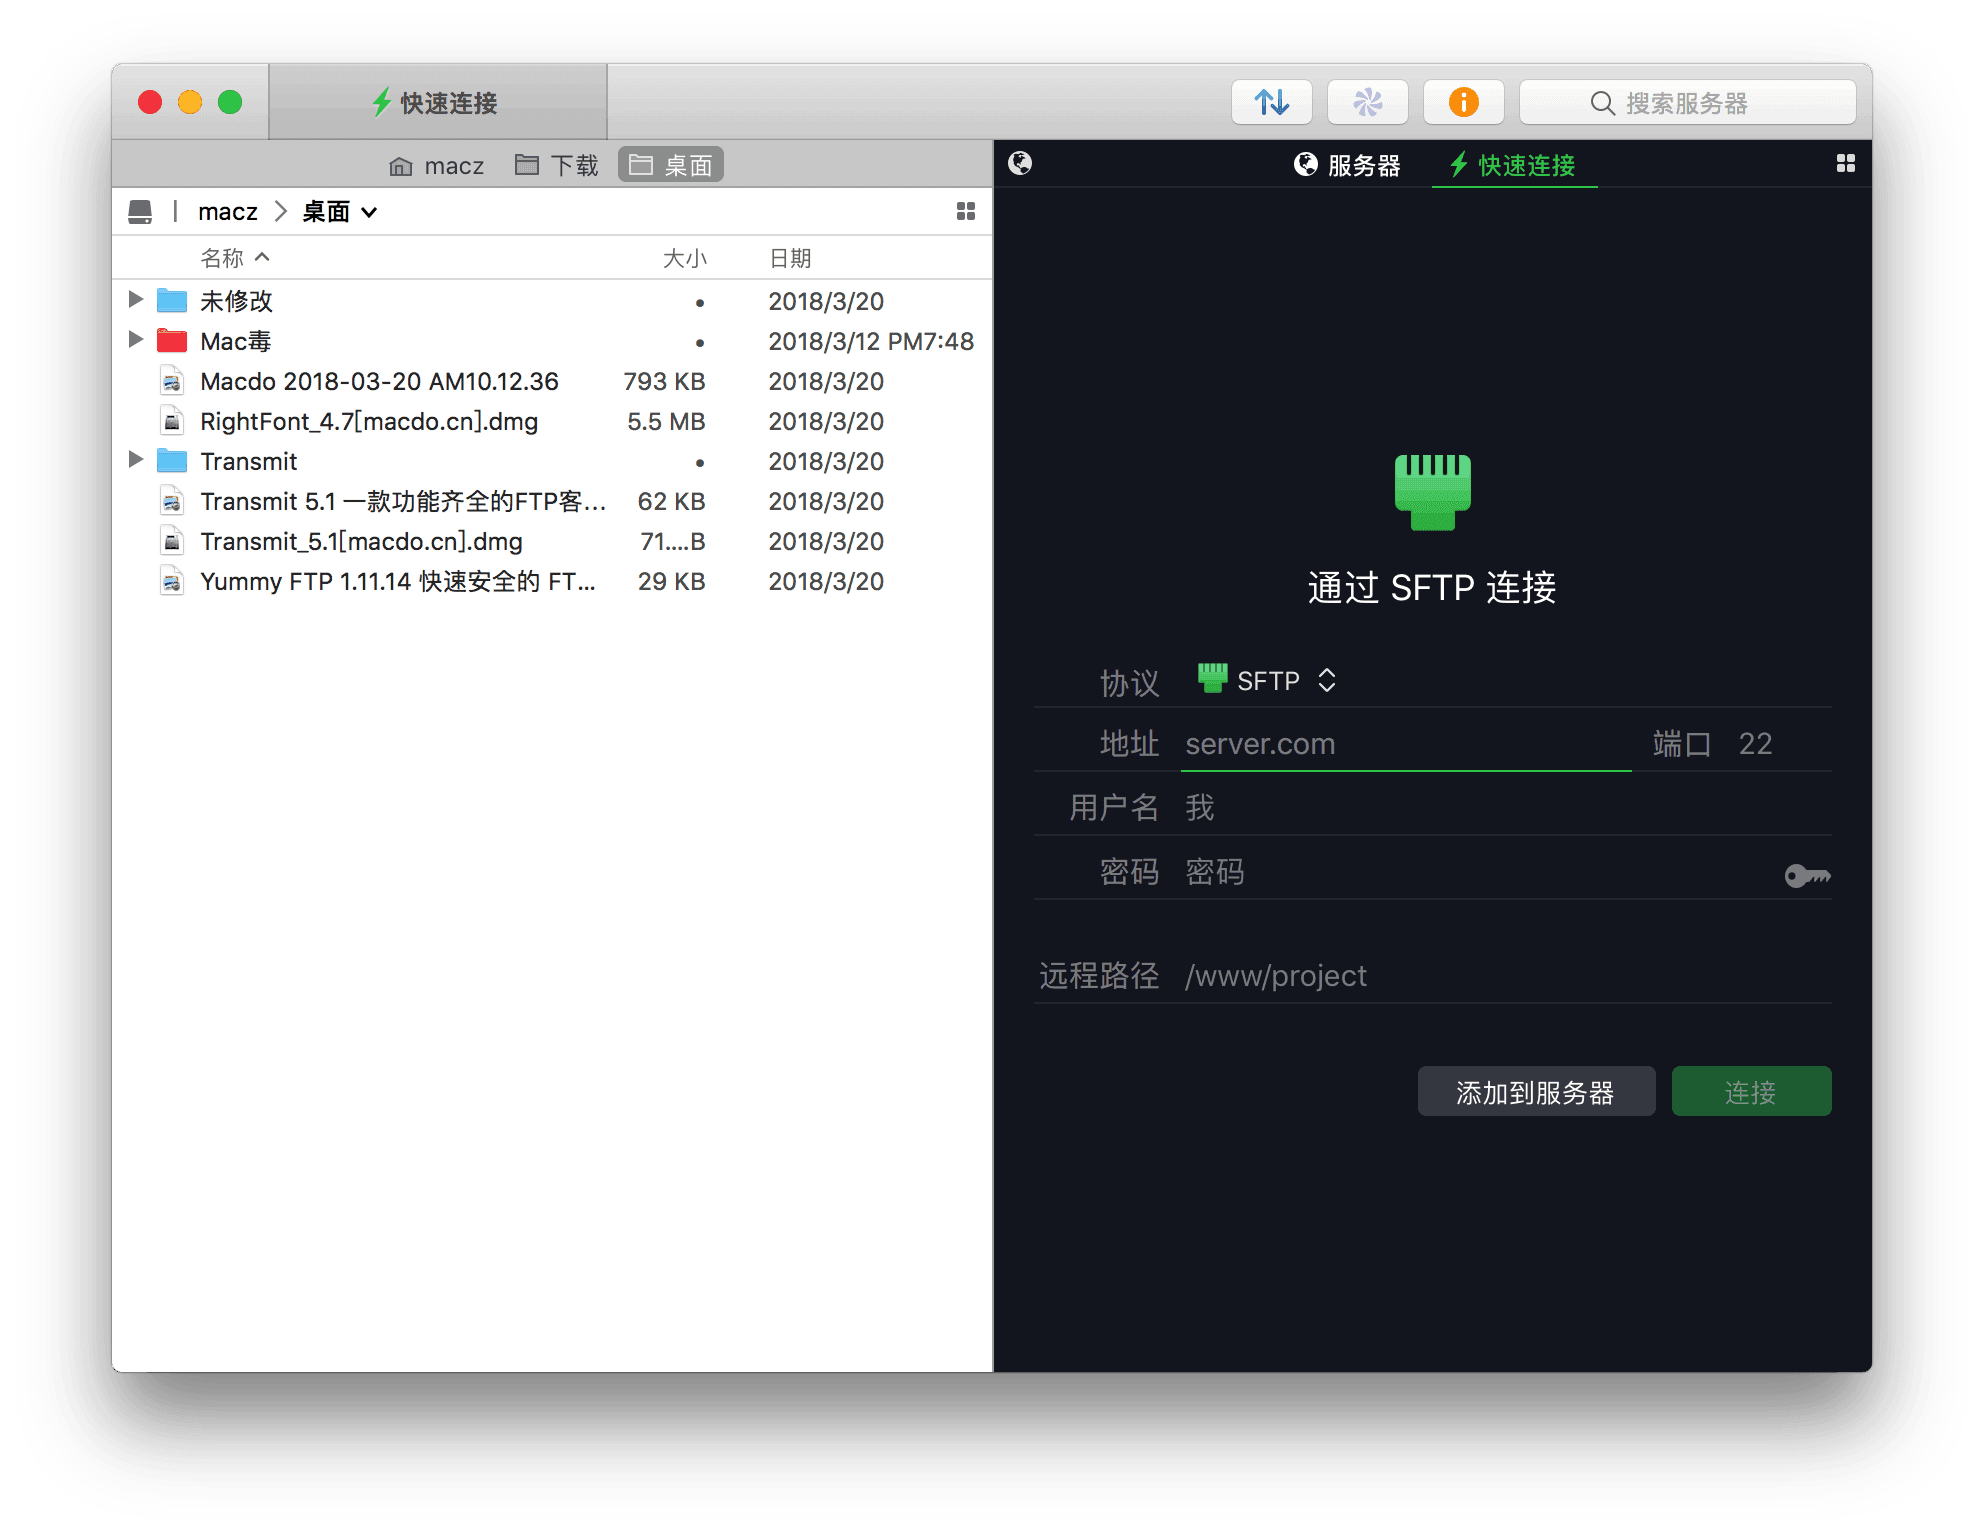Open the 桌面 path dropdown chevron
Viewport: 1984px width, 1532px height.
pyautogui.click(x=369, y=212)
